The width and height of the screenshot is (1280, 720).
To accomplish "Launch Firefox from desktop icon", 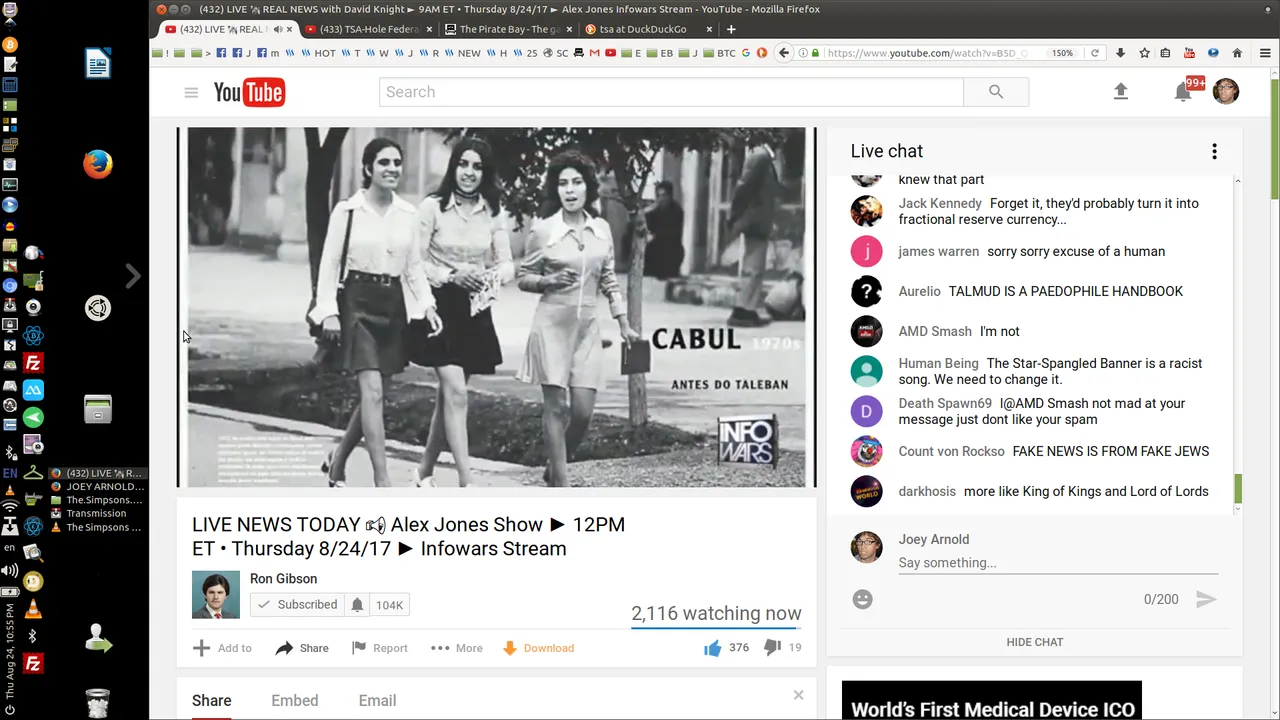I will (x=98, y=163).
